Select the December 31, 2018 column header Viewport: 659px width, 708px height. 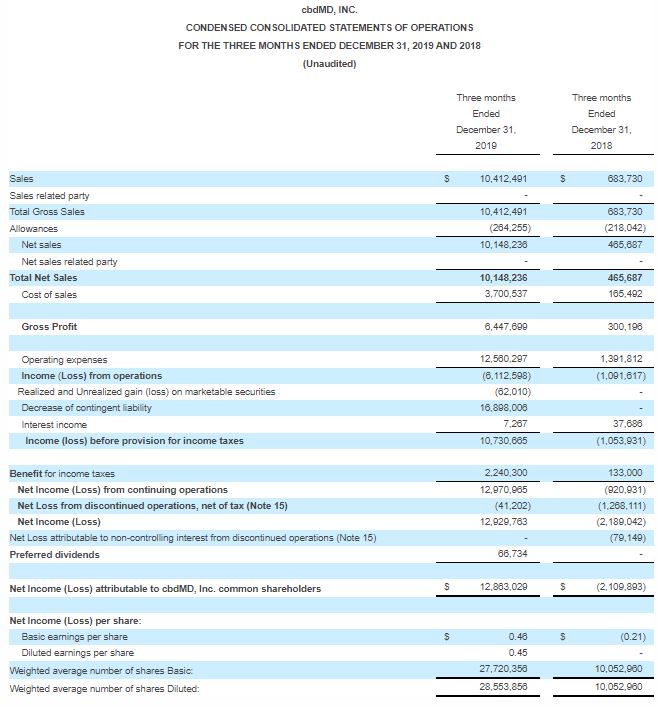601,121
